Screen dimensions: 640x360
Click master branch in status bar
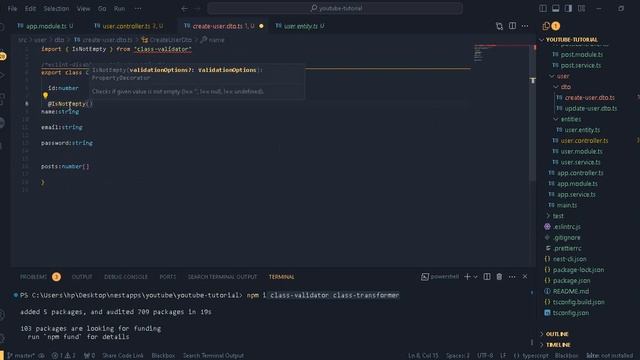(x=21, y=356)
